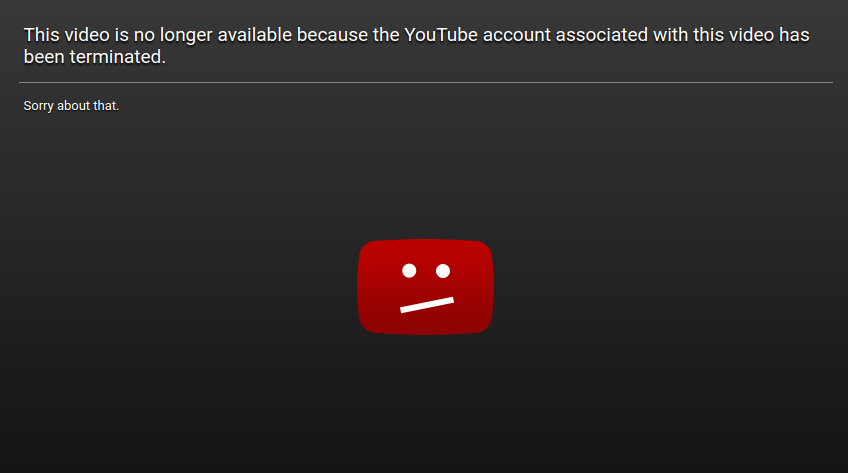Click the red sad YouTube face icon
This screenshot has height=473, width=848.
[426, 287]
